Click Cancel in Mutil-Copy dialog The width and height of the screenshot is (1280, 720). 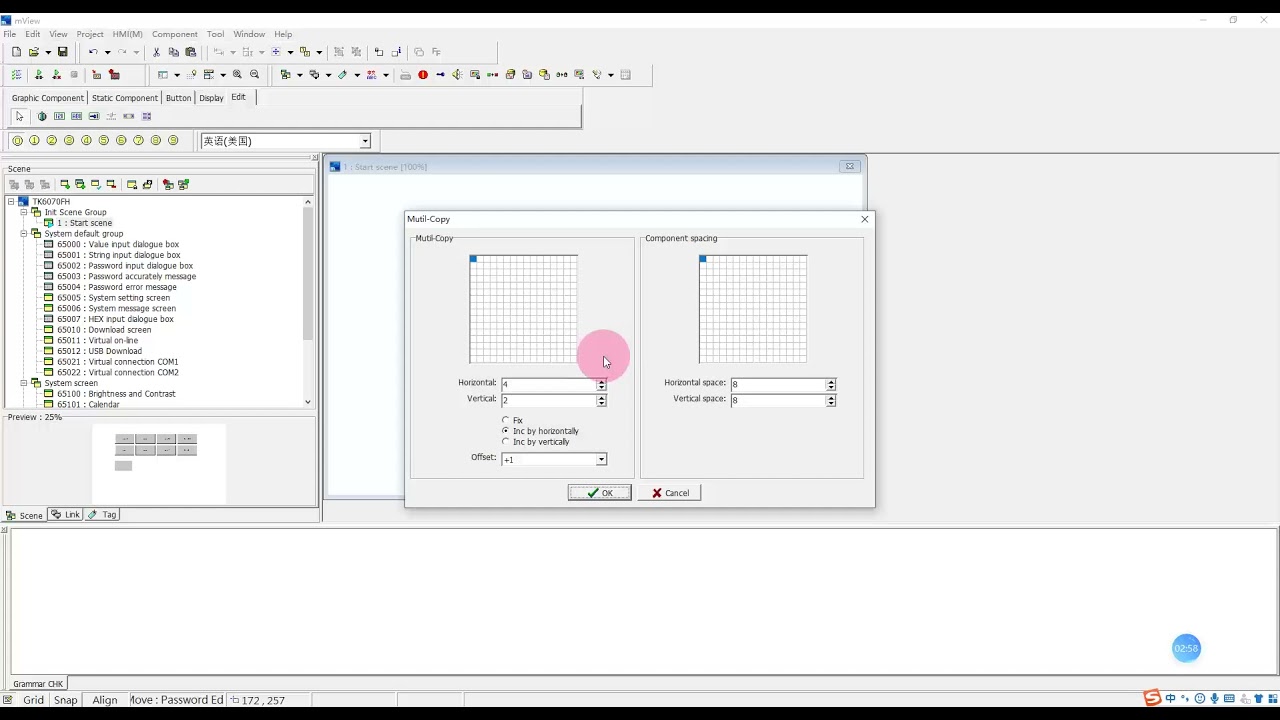click(670, 493)
